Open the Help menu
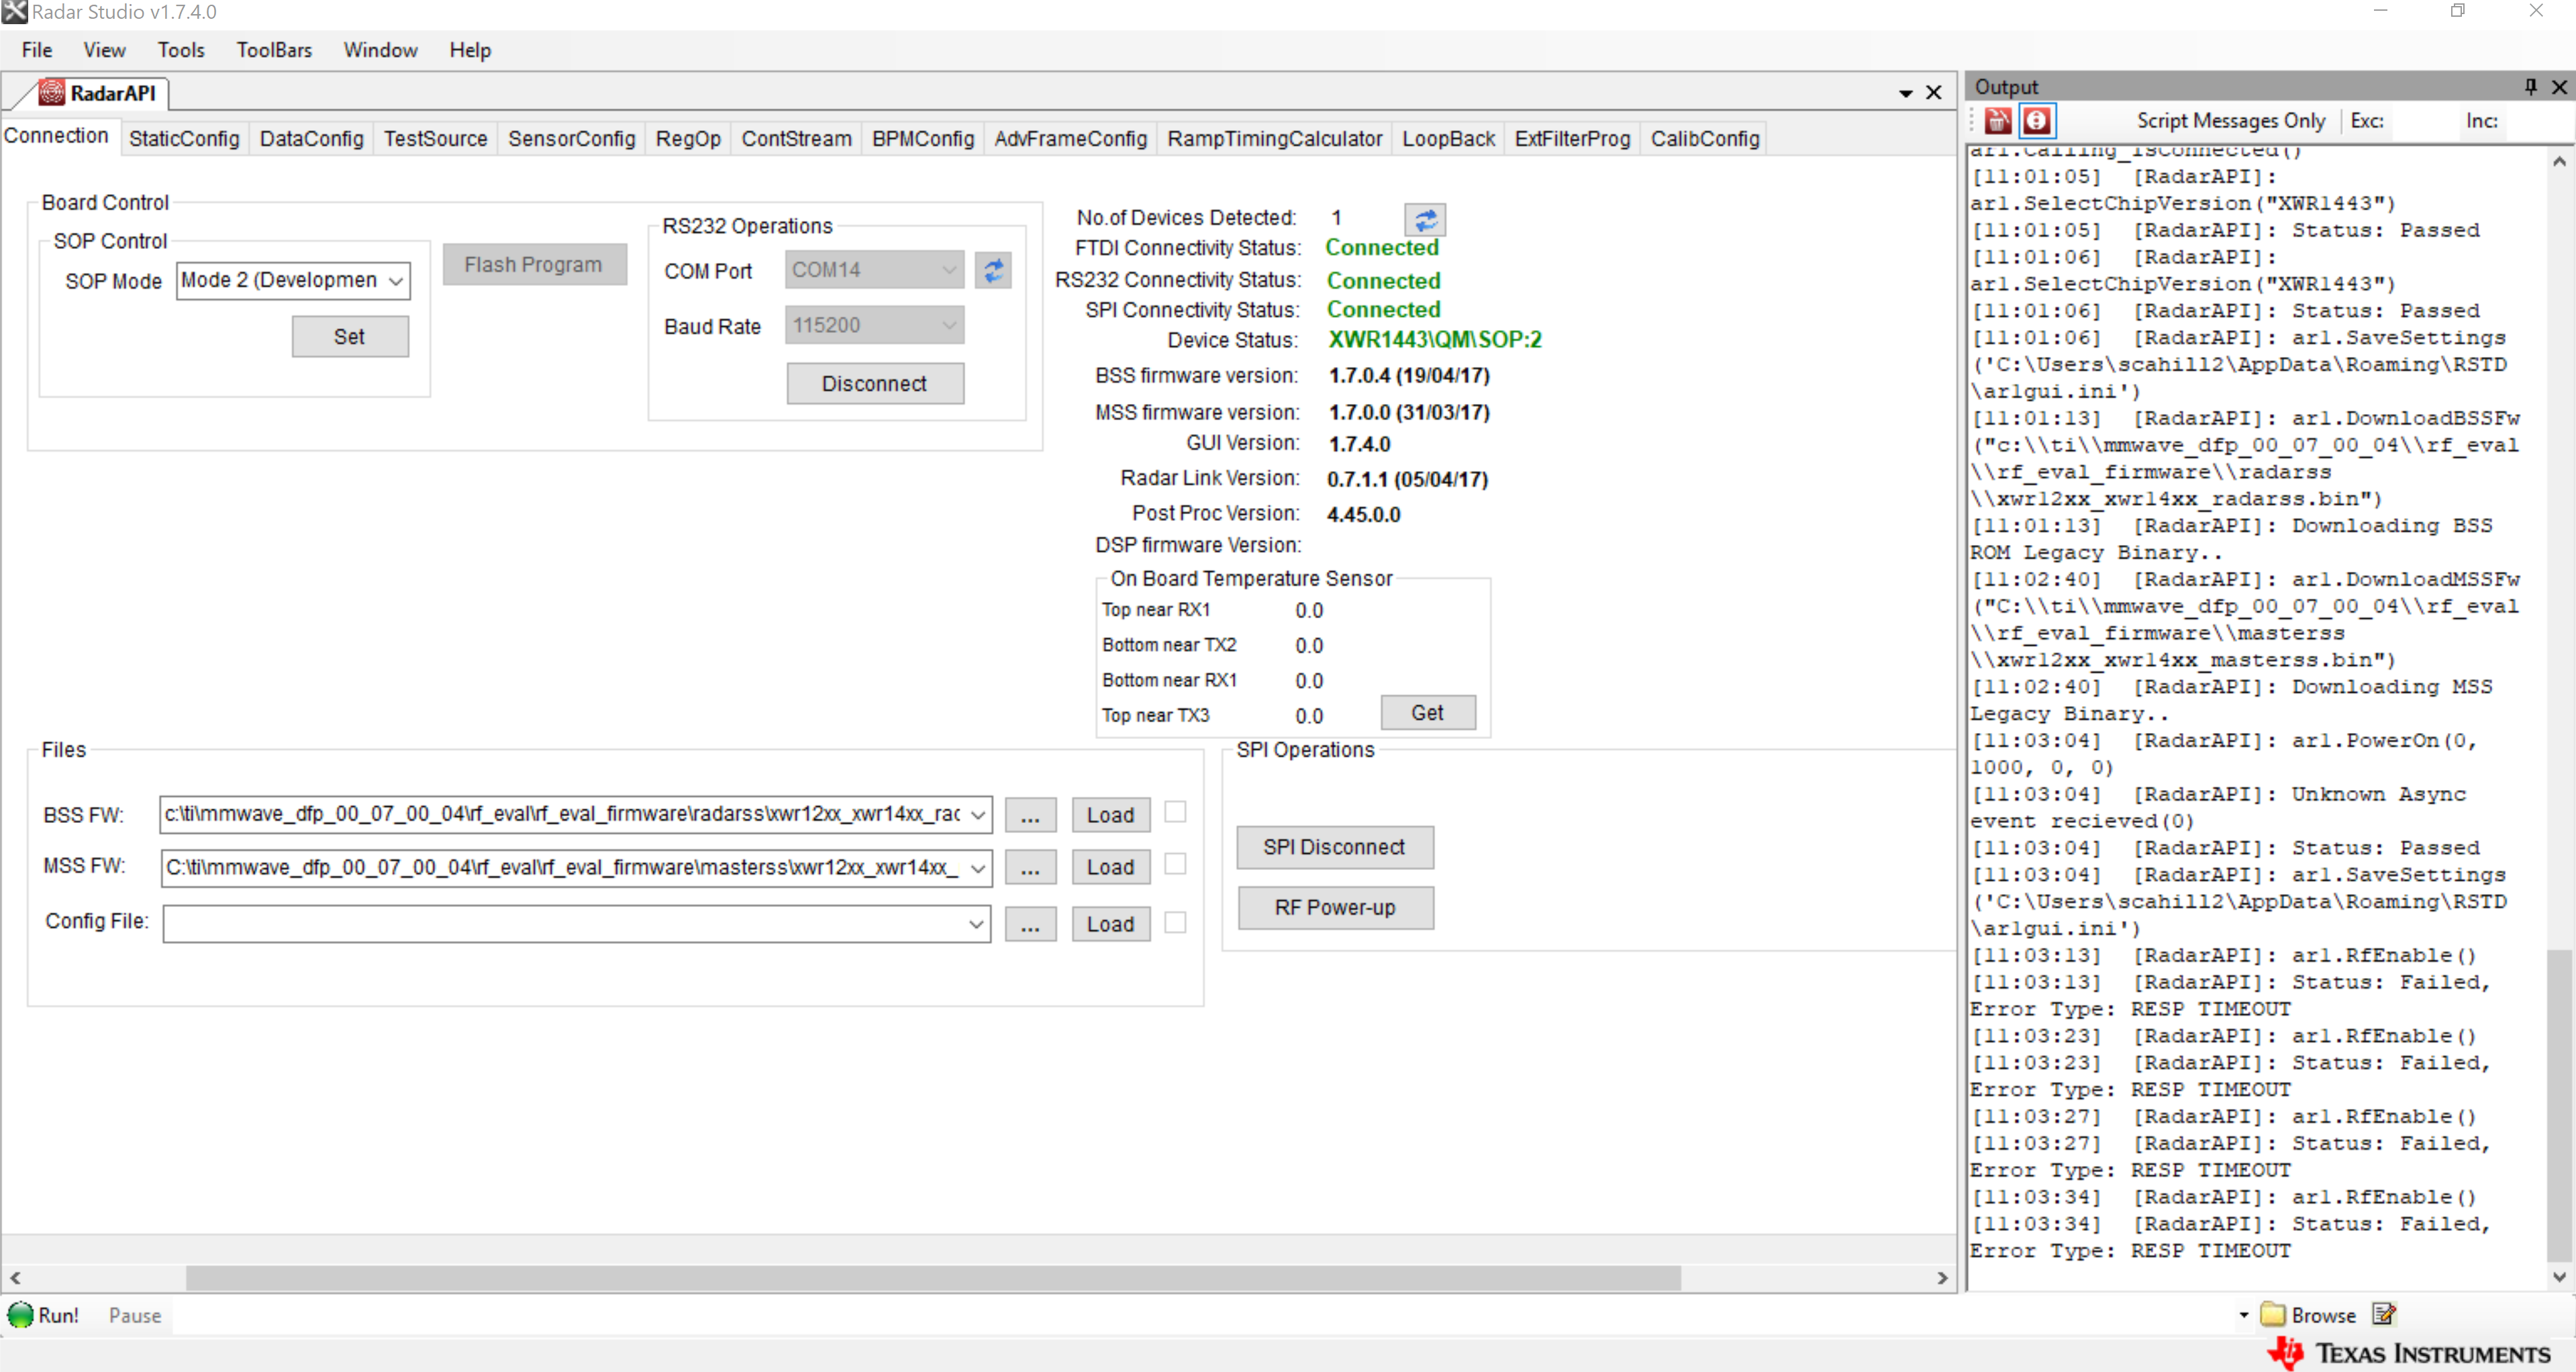Image resolution: width=2576 pixels, height=1372 pixels. click(470, 50)
